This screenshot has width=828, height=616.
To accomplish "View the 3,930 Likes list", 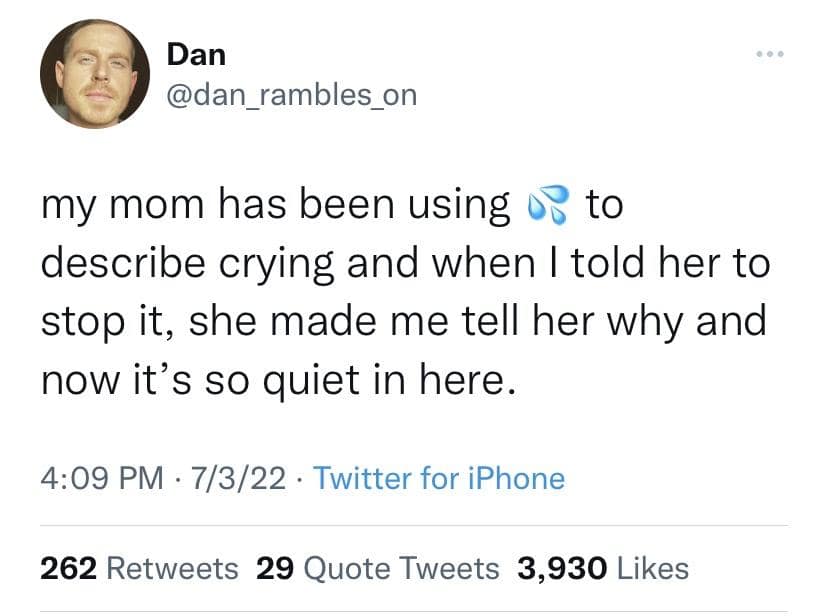I will (603, 569).
